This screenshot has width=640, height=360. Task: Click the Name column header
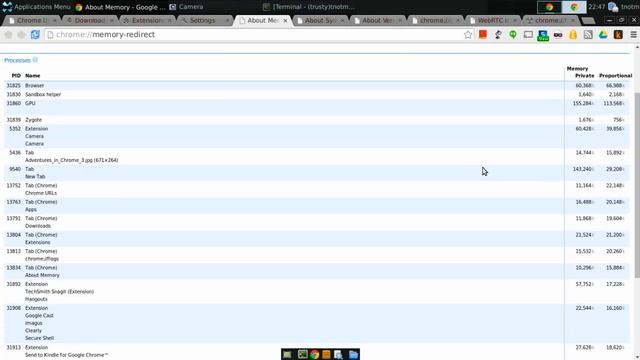pos(33,76)
